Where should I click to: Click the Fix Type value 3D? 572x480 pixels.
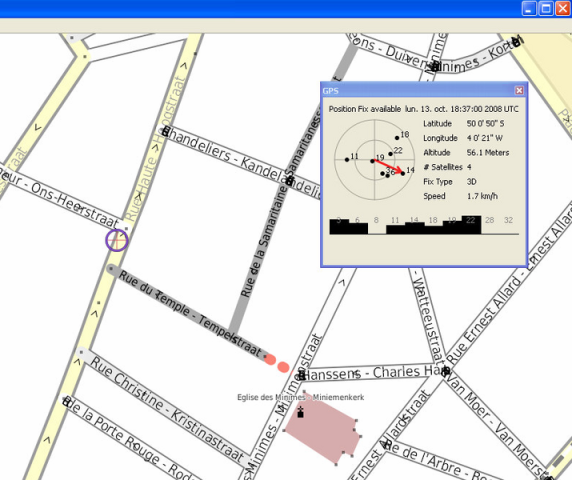point(472,182)
